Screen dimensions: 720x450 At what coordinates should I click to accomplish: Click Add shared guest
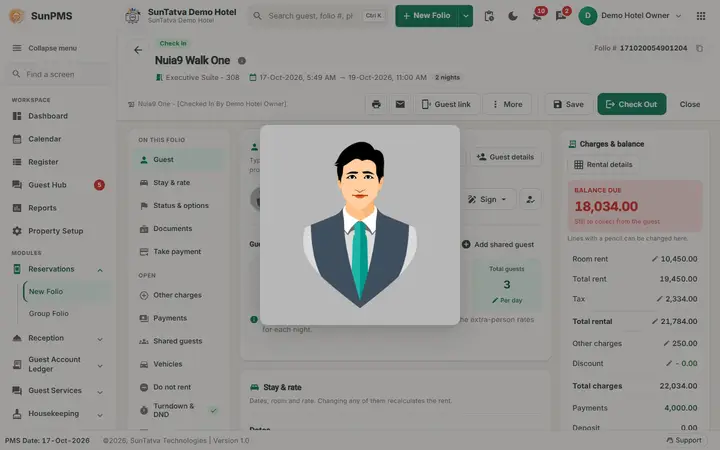point(498,244)
